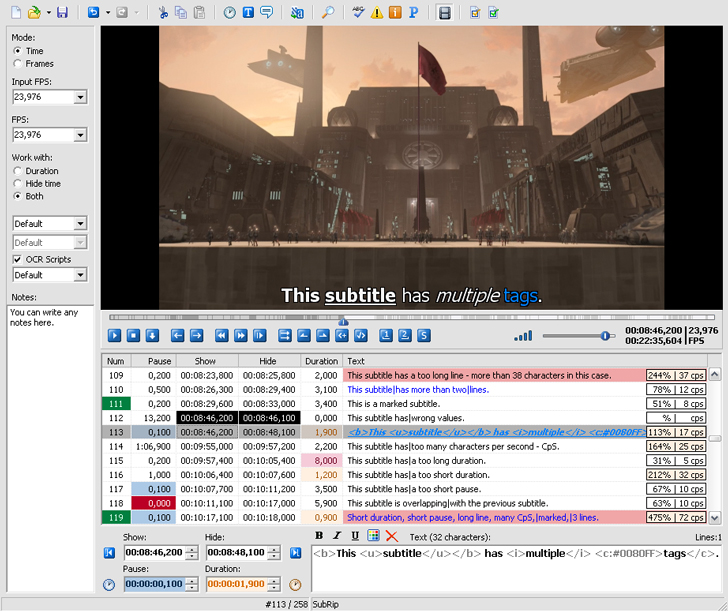Select the Duration work-with option
Viewport: 728px width, 611px height.
point(18,171)
